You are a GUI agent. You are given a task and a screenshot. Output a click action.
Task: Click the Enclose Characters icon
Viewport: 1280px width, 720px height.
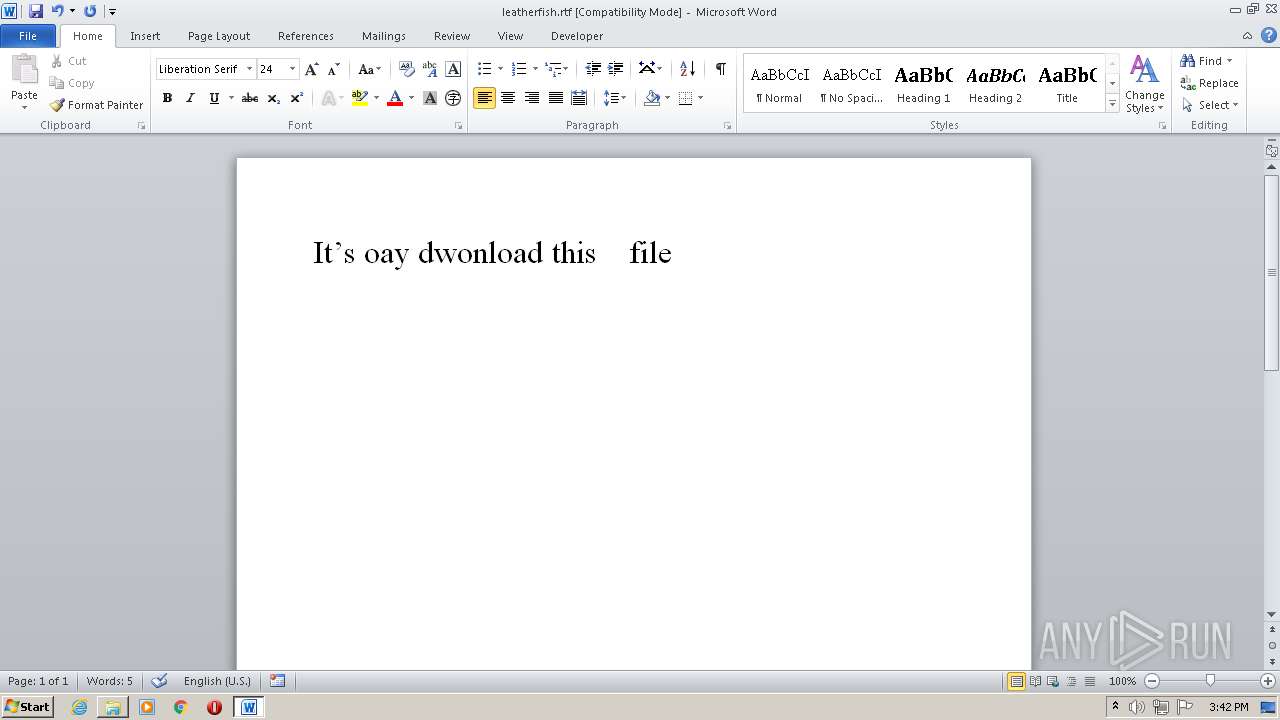pyautogui.click(x=453, y=98)
